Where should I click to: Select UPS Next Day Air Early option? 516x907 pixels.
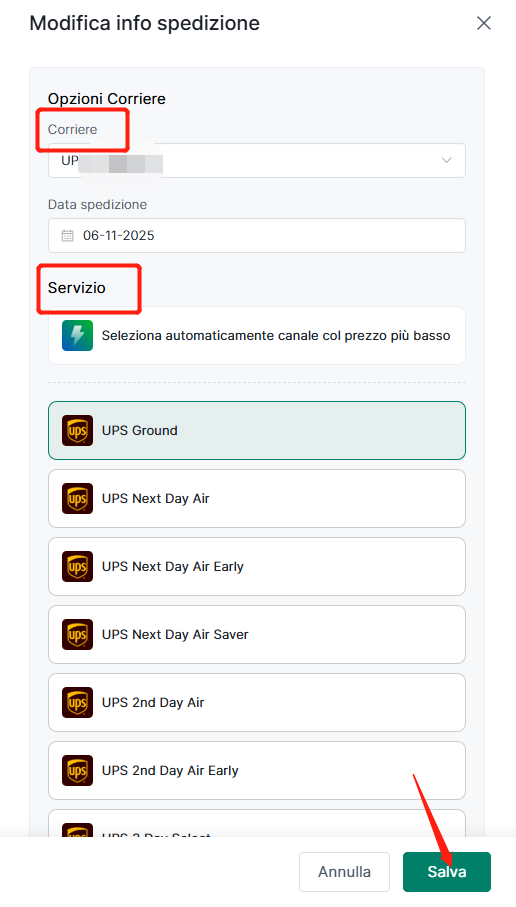click(257, 566)
